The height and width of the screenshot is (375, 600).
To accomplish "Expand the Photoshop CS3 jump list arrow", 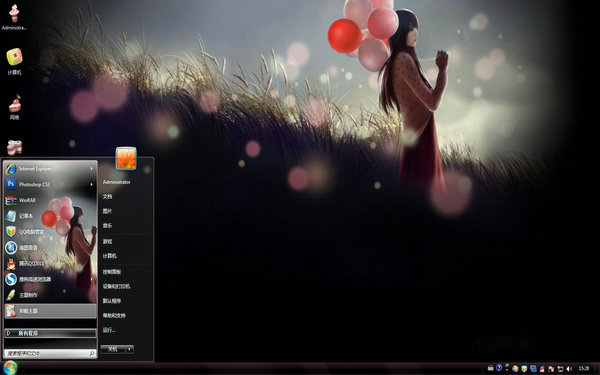I will tap(91, 184).
